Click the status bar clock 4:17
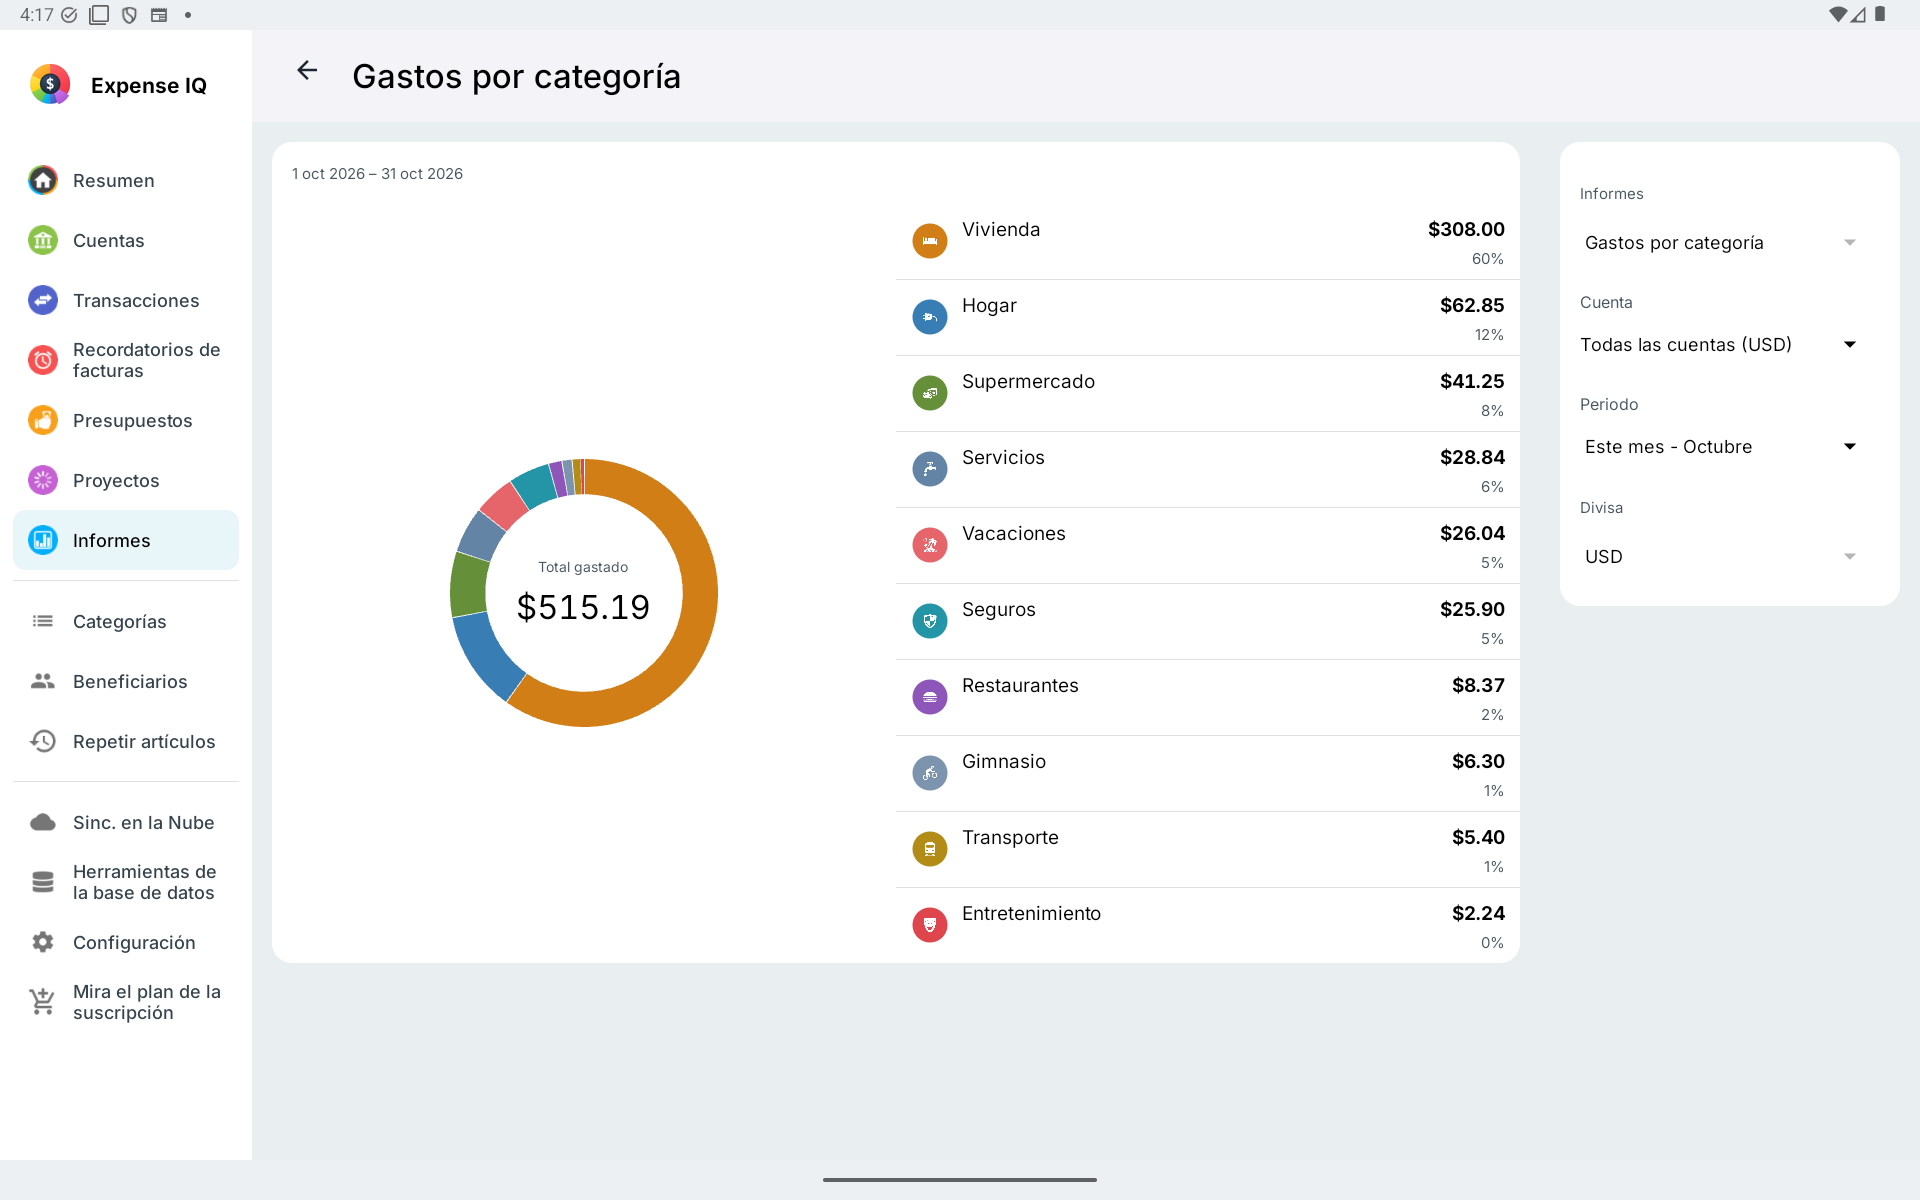 (36, 15)
